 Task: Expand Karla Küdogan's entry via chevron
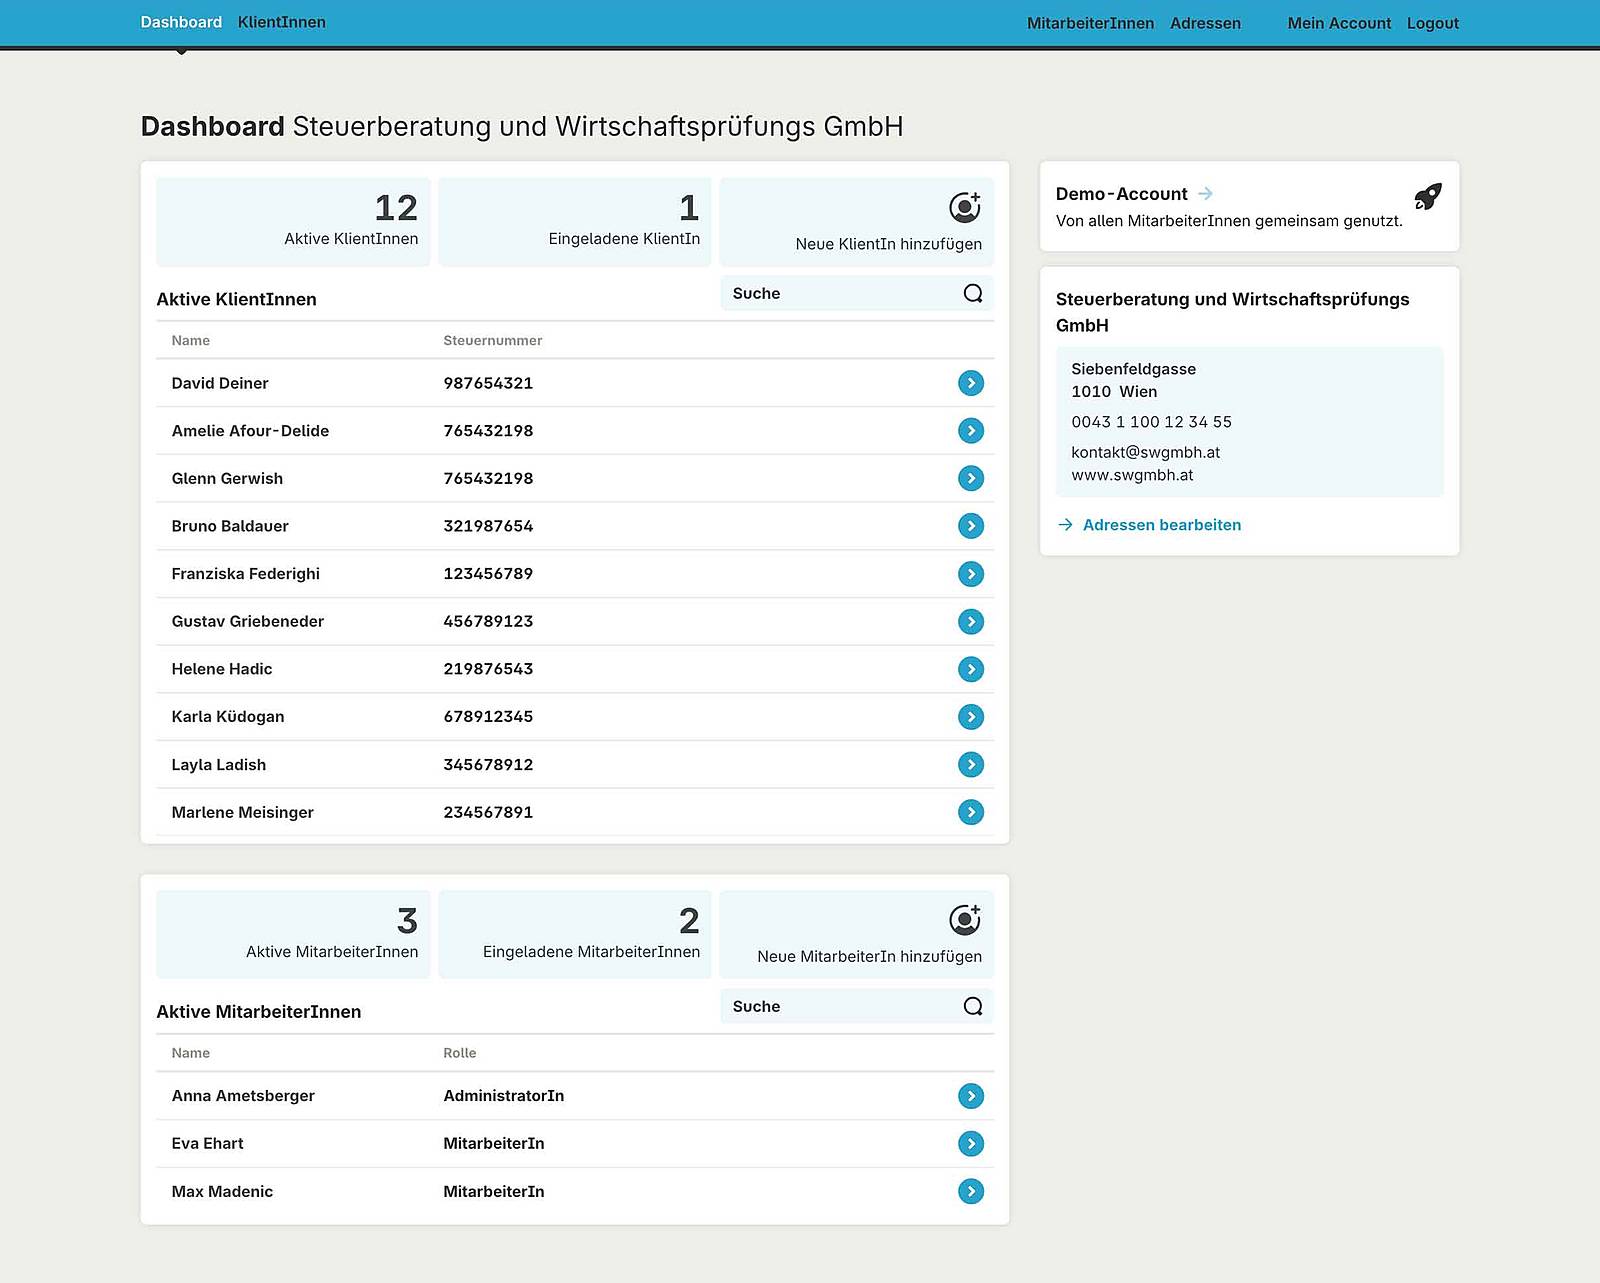[x=970, y=717]
